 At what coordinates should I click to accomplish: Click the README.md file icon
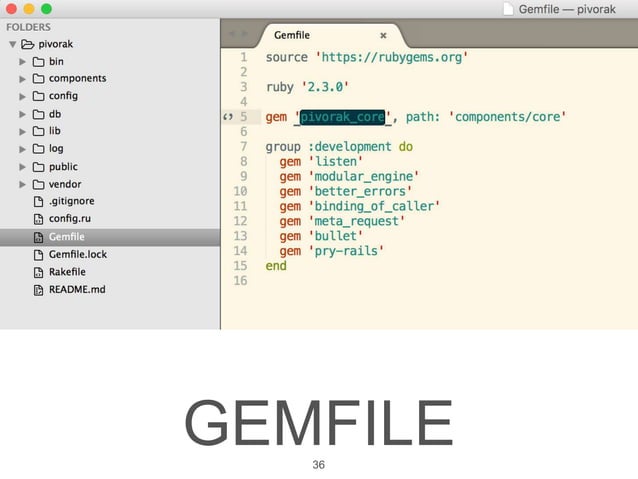pyautogui.click(x=38, y=290)
